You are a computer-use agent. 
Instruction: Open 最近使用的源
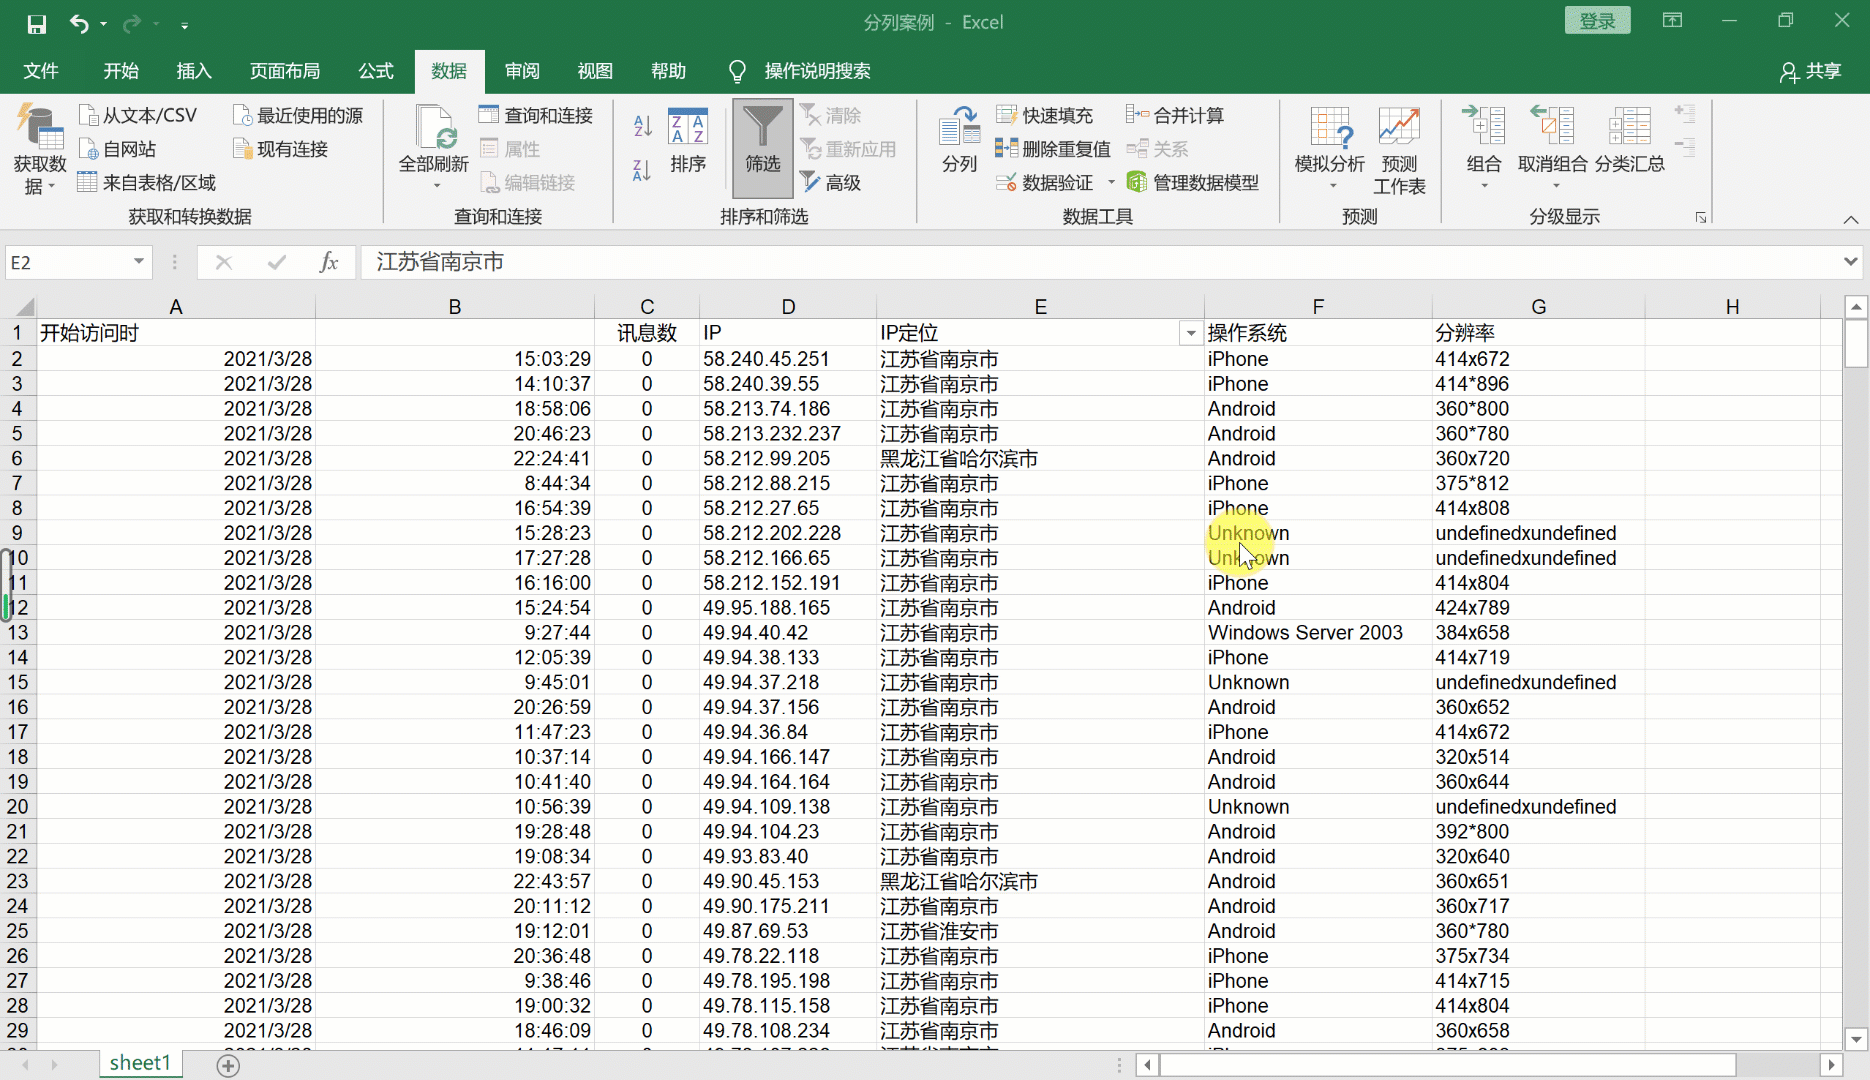298,115
